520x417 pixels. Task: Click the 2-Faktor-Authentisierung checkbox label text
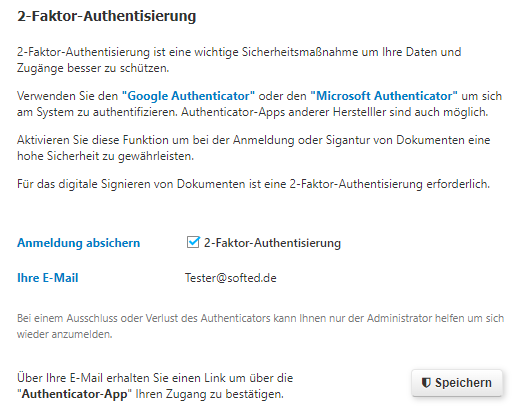[x=272, y=243]
